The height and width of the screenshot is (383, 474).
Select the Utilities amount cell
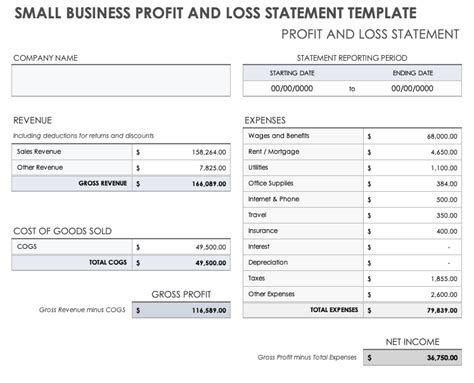[413, 168]
